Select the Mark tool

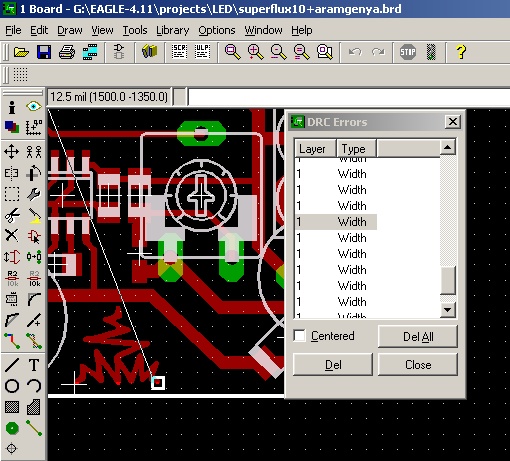[x=34, y=127]
